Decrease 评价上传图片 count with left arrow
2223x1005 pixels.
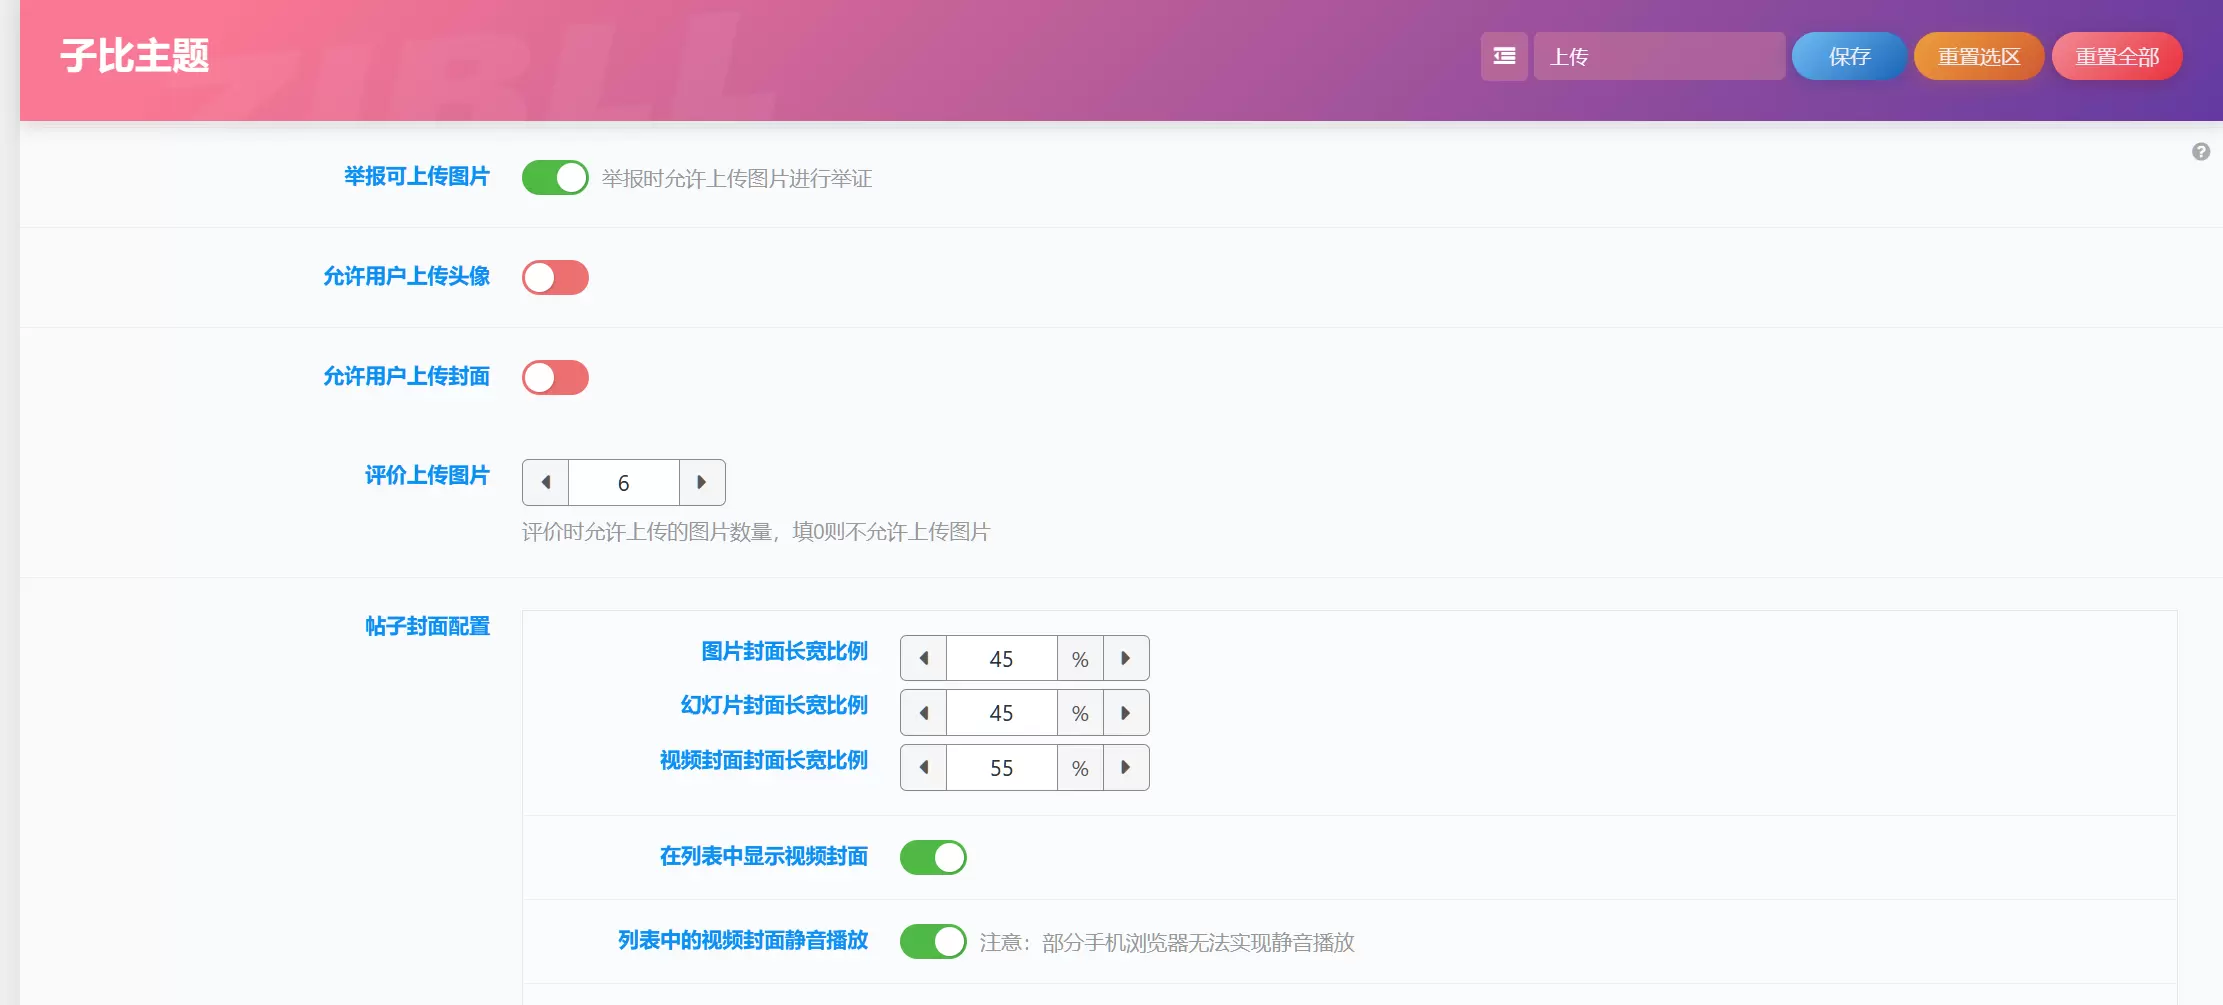point(546,483)
